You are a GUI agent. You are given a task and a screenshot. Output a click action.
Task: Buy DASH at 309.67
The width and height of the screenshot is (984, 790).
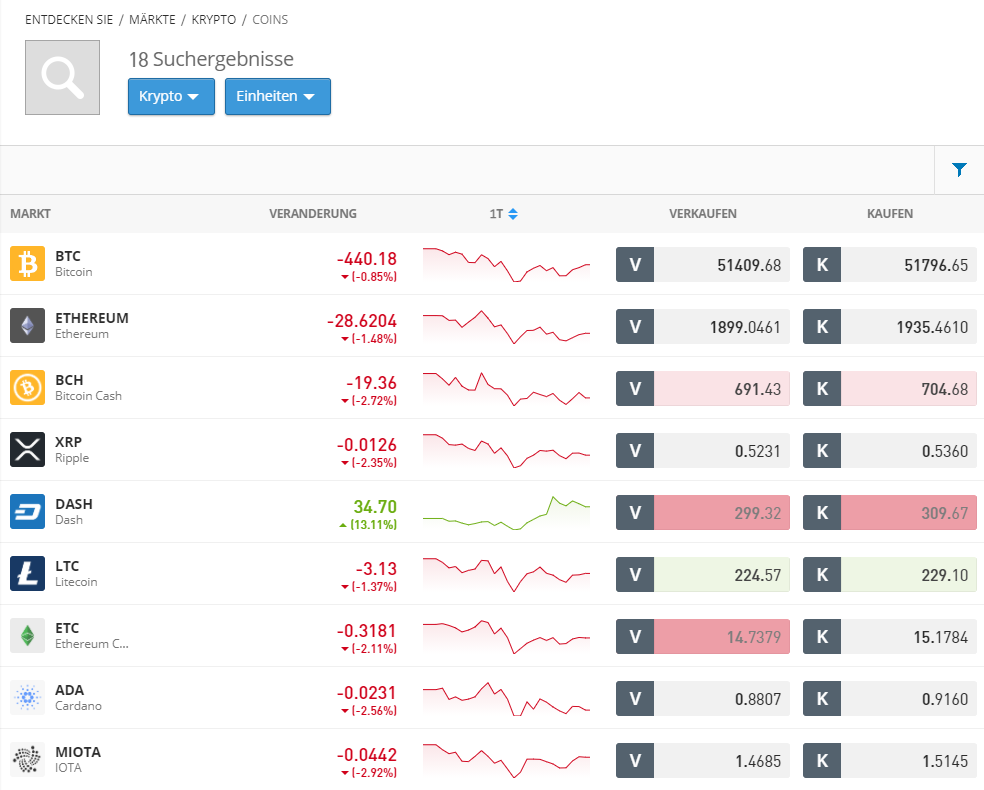pyautogui.click(x=889, y=513)
